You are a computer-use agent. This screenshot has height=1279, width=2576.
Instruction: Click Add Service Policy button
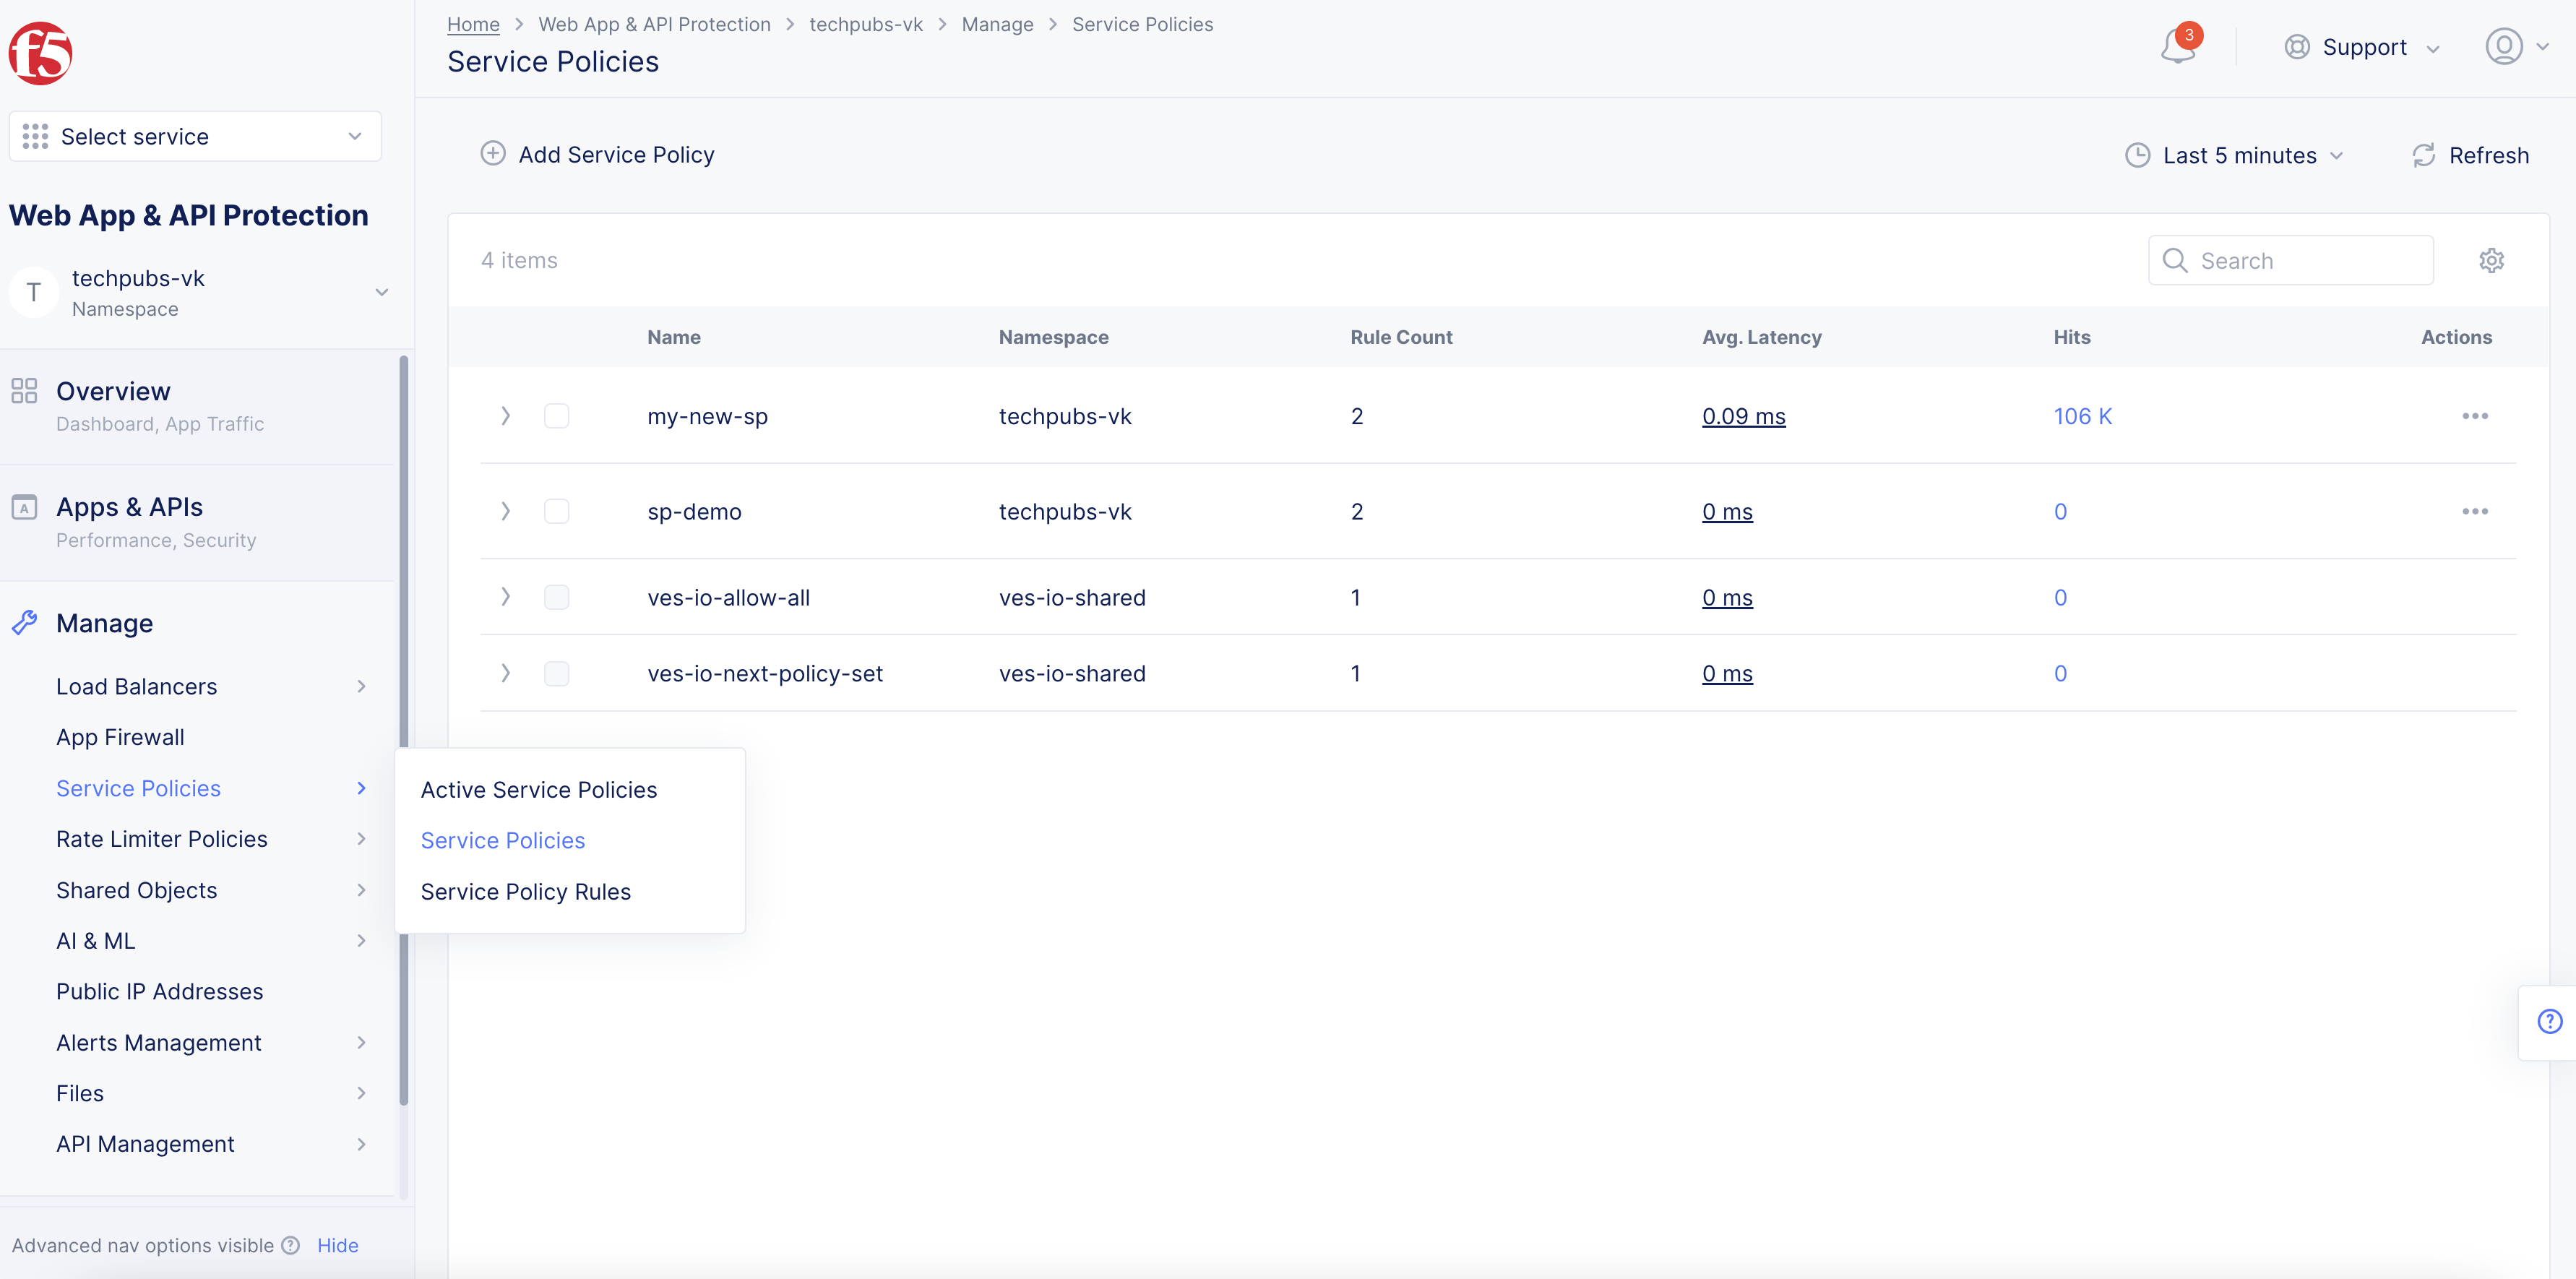(598, 154)
